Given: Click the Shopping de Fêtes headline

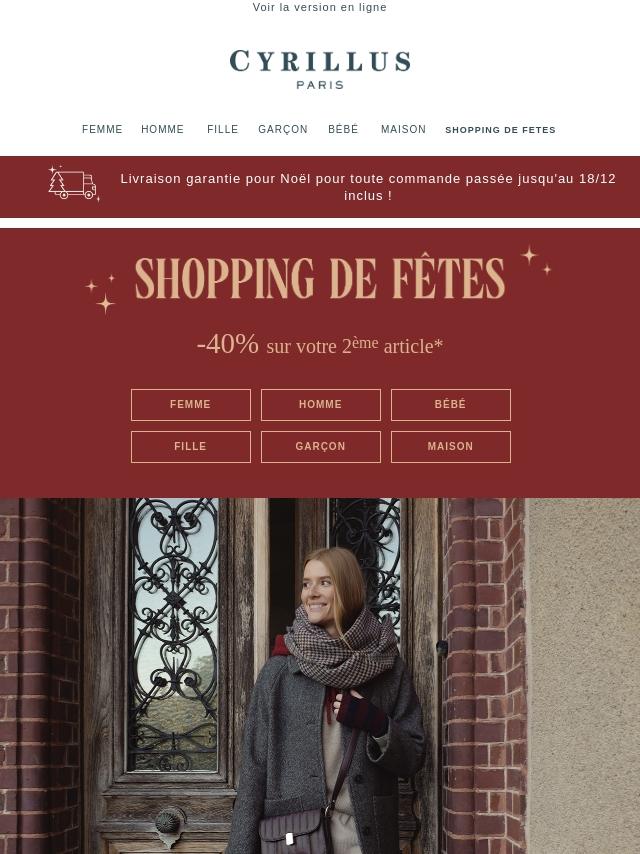Looking at the screenshot, I should [320, 279].
